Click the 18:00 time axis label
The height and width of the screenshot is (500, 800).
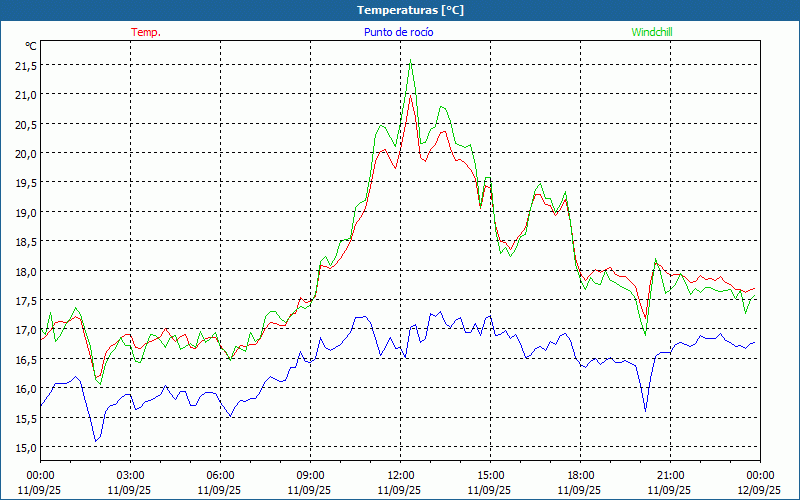580,475
